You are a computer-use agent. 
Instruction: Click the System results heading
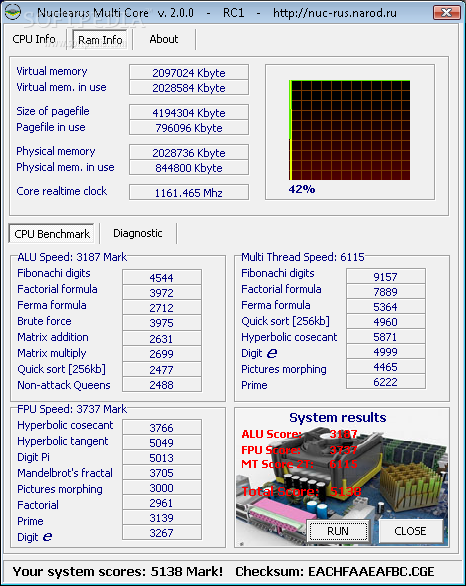(337, 417)
